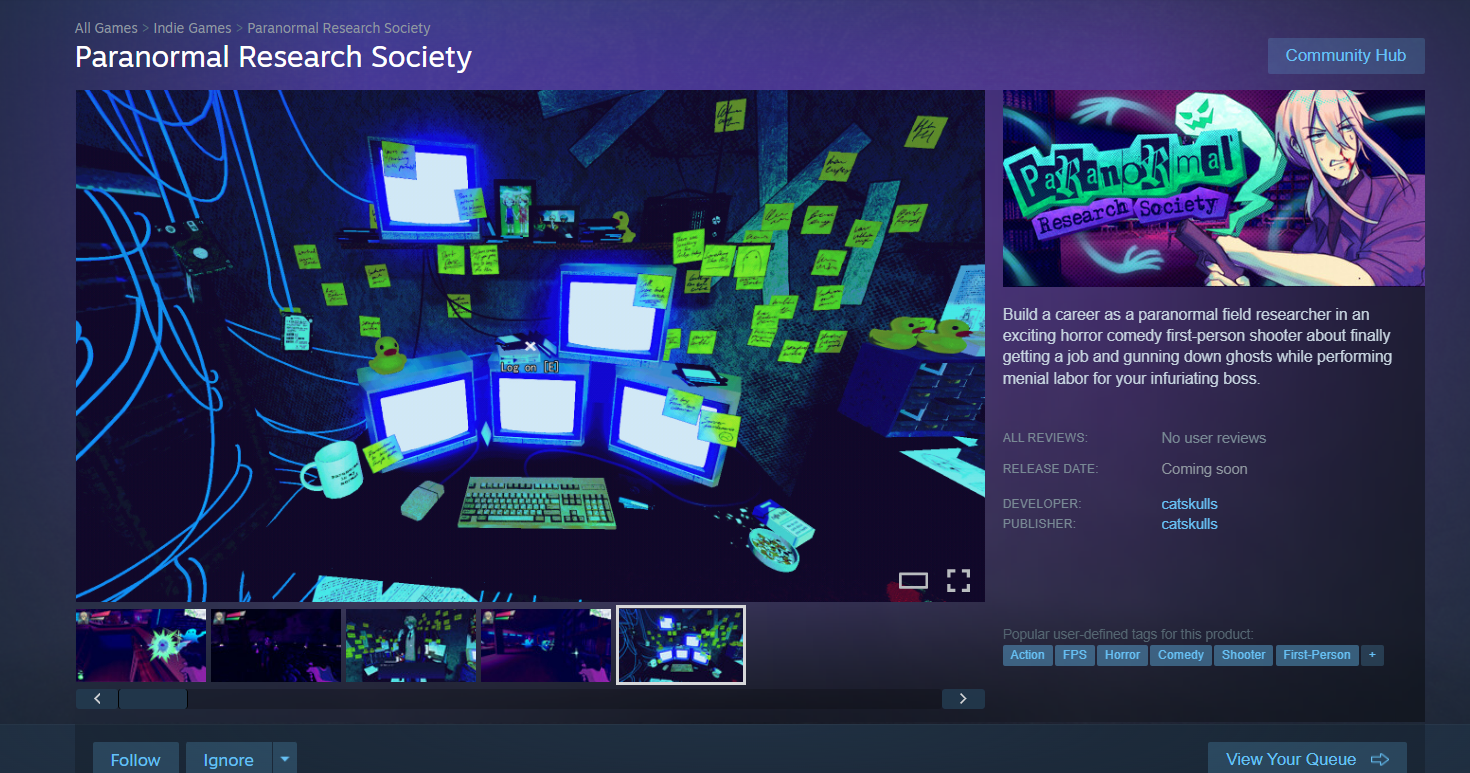Click View Your Queue
Viewport: 1470px width, 773px height.
tap(1307, 759)
